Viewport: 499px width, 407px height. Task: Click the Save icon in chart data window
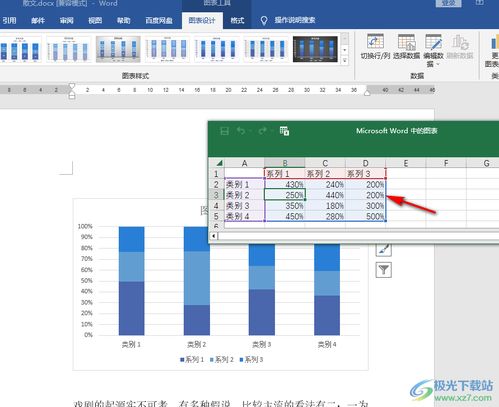coord(225,131)
